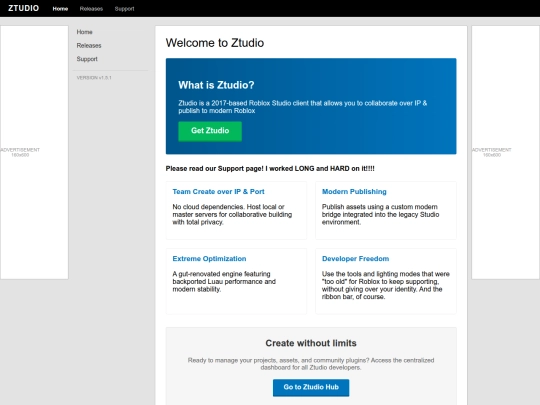Click the 'Use the tools and lighting modes' text
The image size is (540, 405).
click(x=386, y=285)
